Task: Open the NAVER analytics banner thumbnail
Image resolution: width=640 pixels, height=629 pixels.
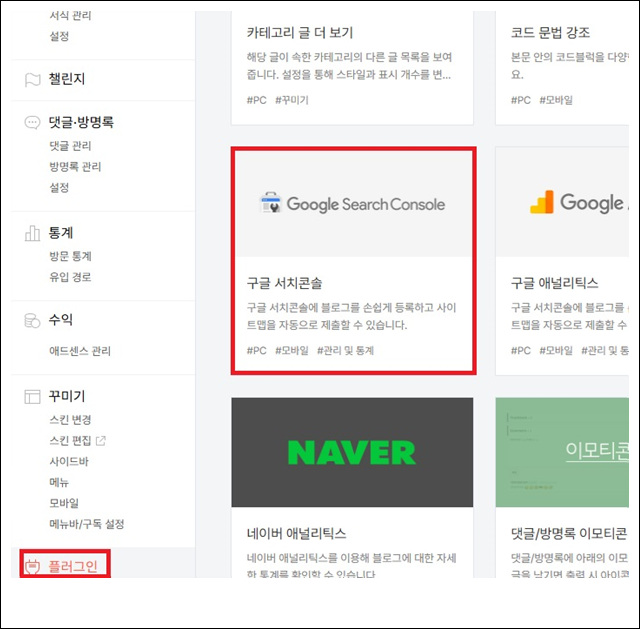Action: [352, 452]
